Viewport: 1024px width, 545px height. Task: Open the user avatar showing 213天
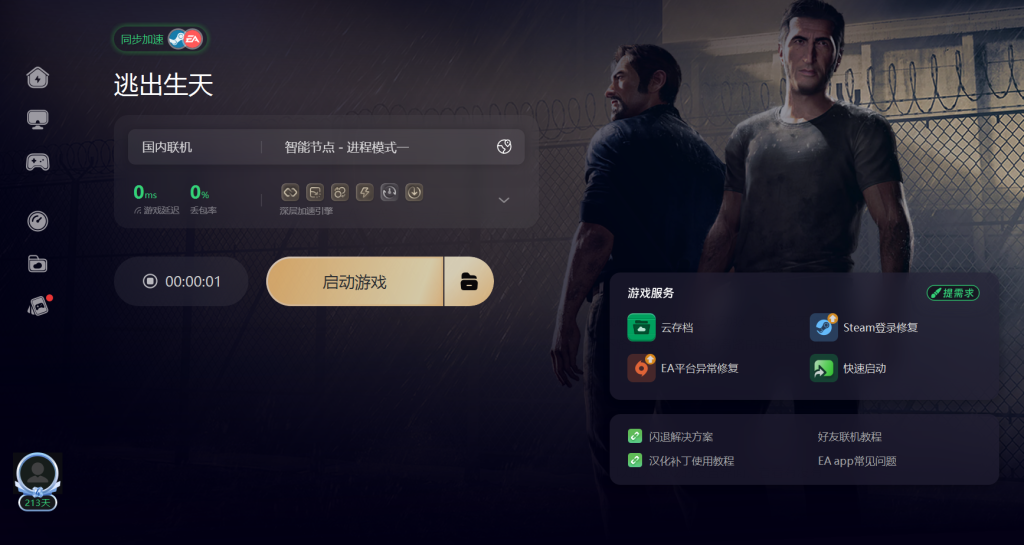[38, 482]
